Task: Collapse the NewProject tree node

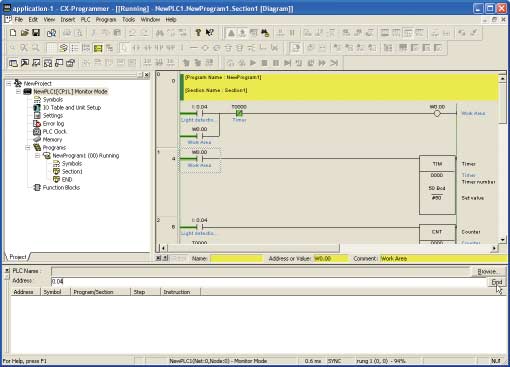Action: coord(9,83)
